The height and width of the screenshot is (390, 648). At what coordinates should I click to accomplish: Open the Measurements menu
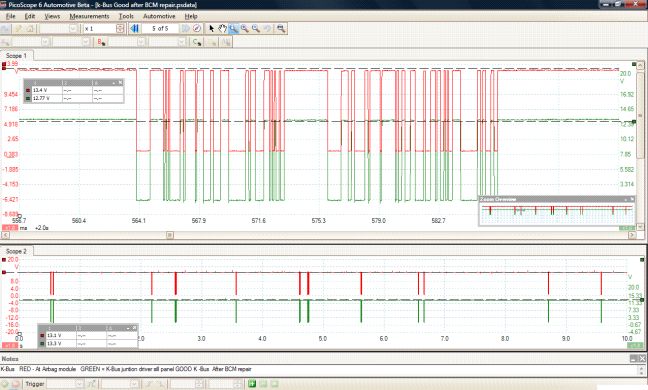click(89, 16)
